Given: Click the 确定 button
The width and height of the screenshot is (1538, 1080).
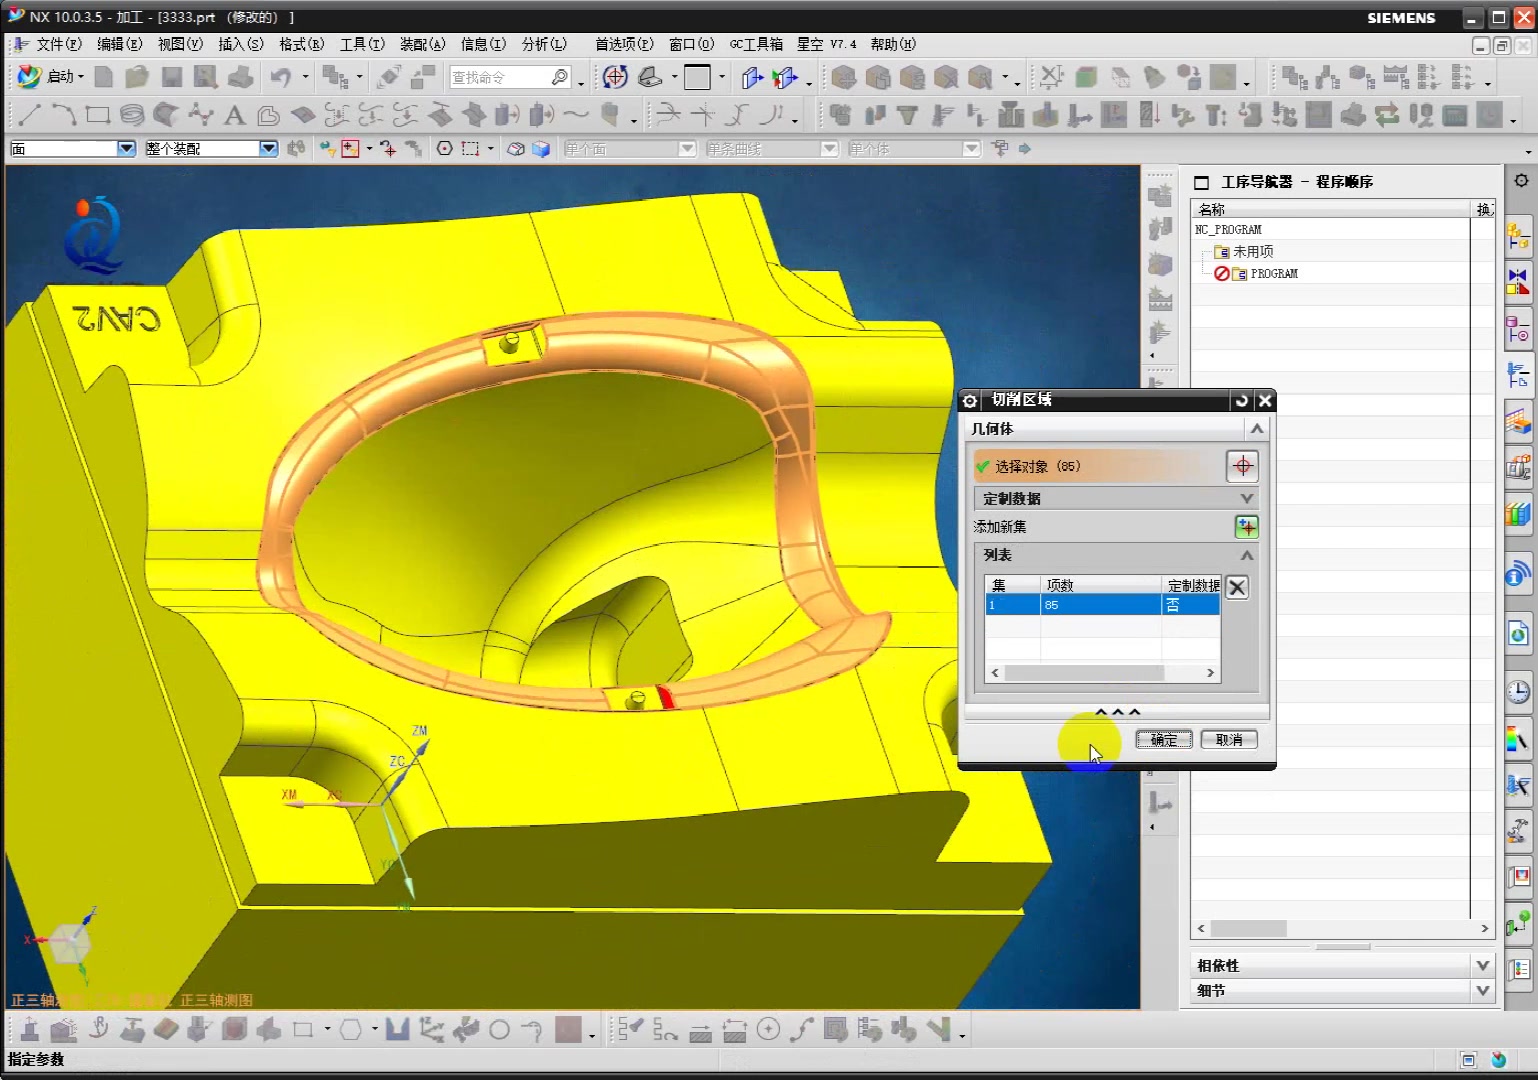Looking at the screenshot, I should [x=1163, y=740].
